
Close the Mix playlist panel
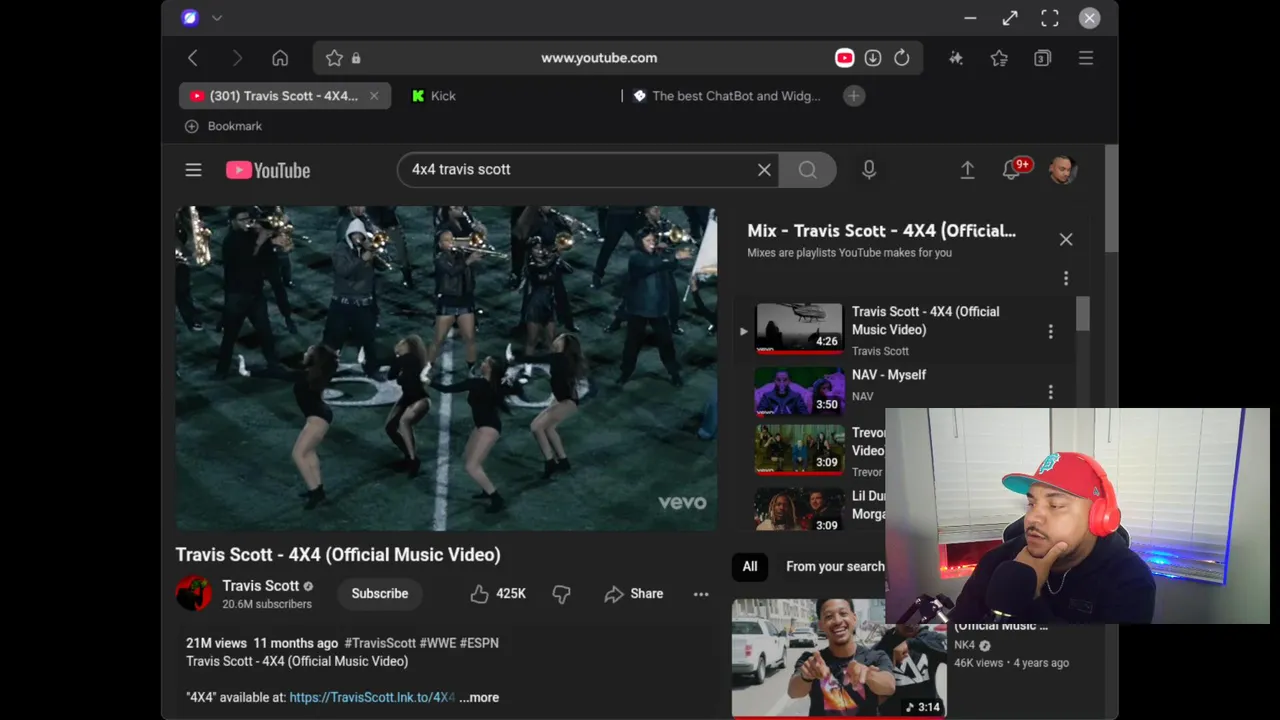pos(1066,239)
